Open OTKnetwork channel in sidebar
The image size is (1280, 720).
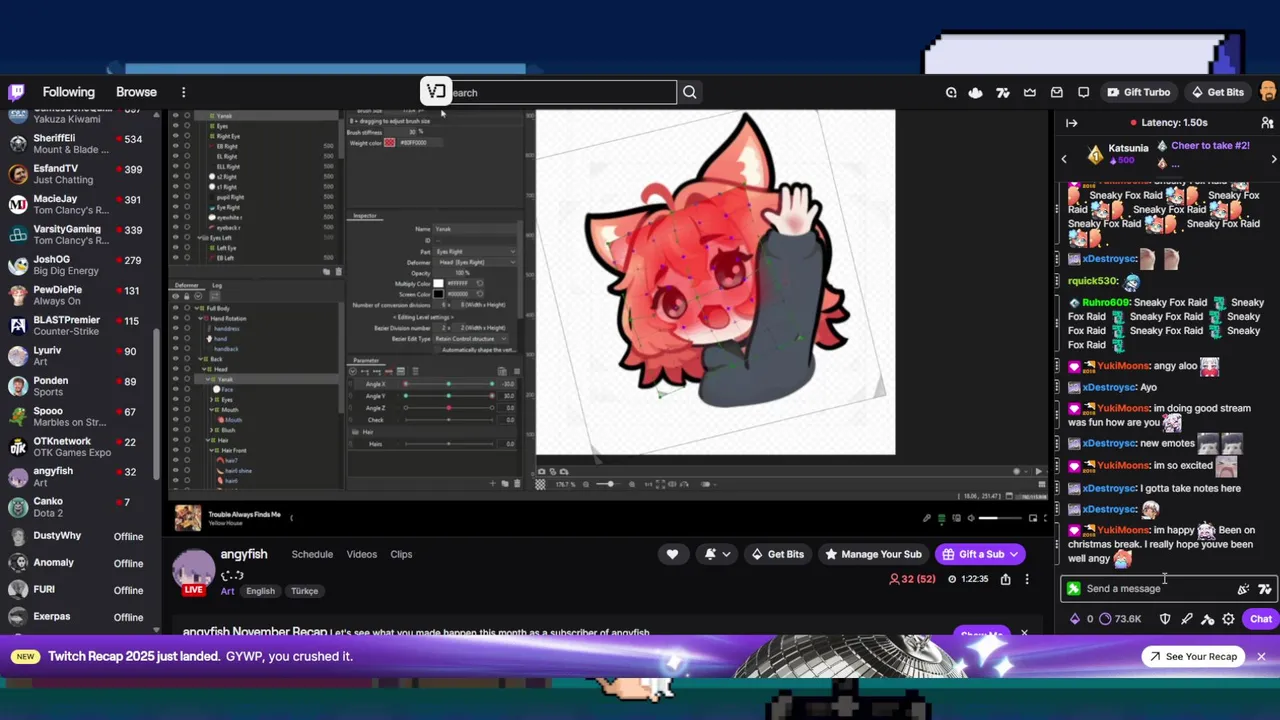(x=79, y=446)
